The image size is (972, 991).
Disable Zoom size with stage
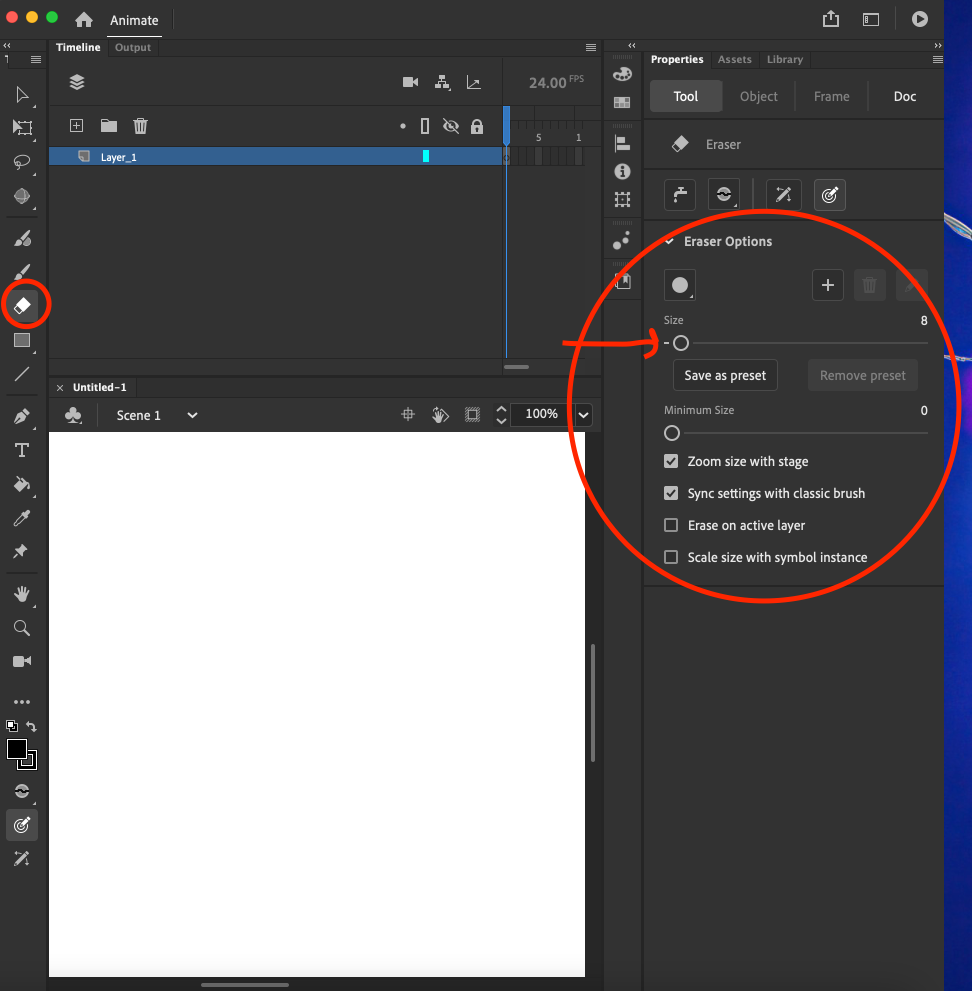coord(671,461)
